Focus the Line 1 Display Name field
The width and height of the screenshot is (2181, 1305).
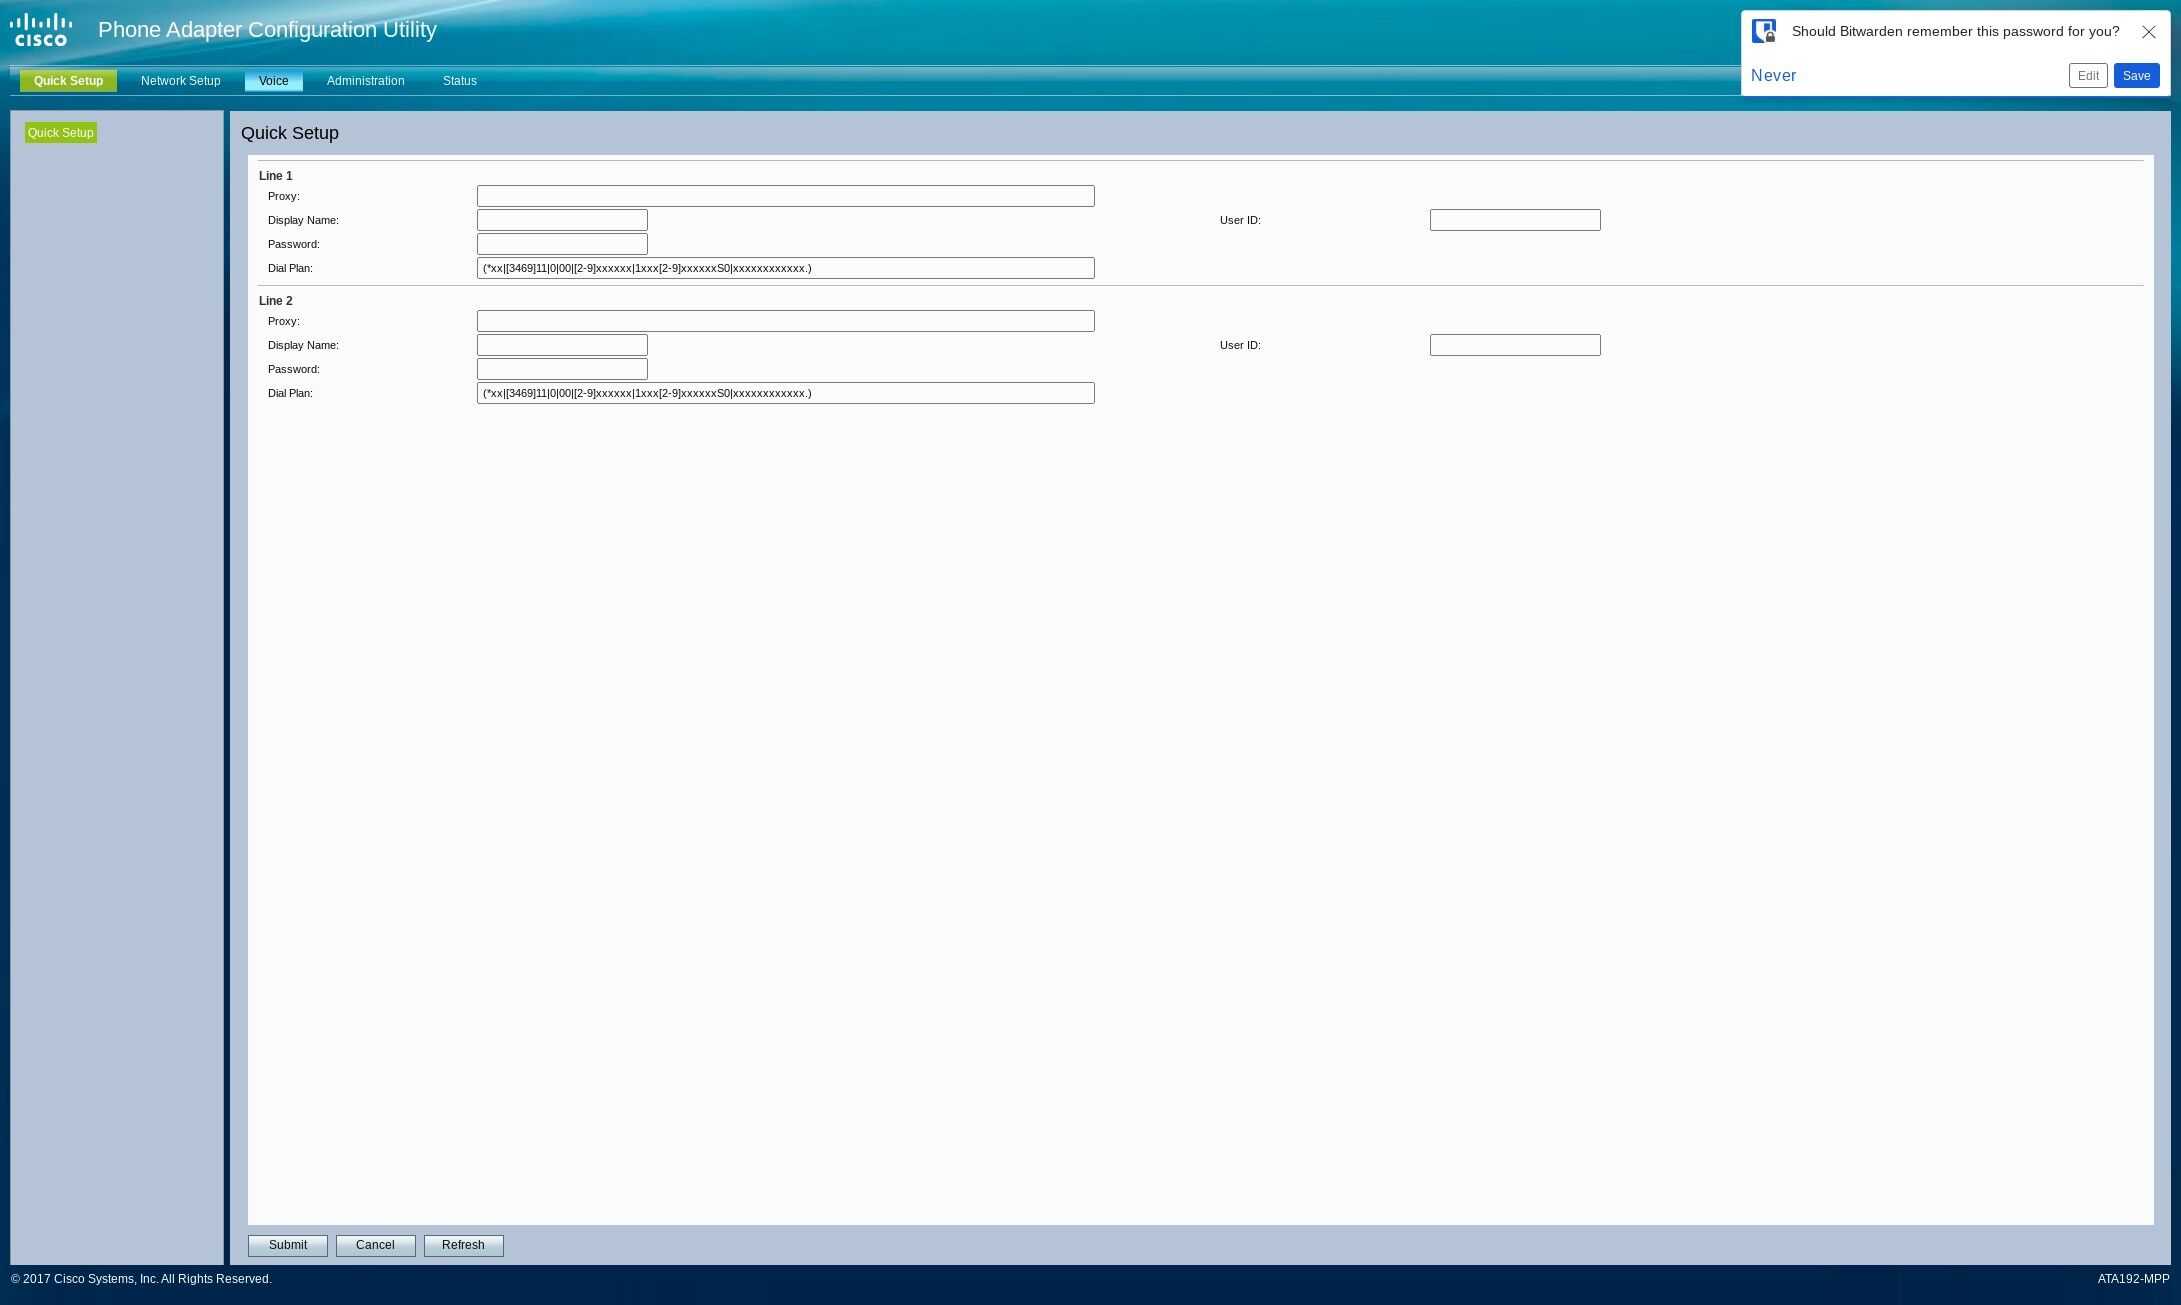pos(562,220)
